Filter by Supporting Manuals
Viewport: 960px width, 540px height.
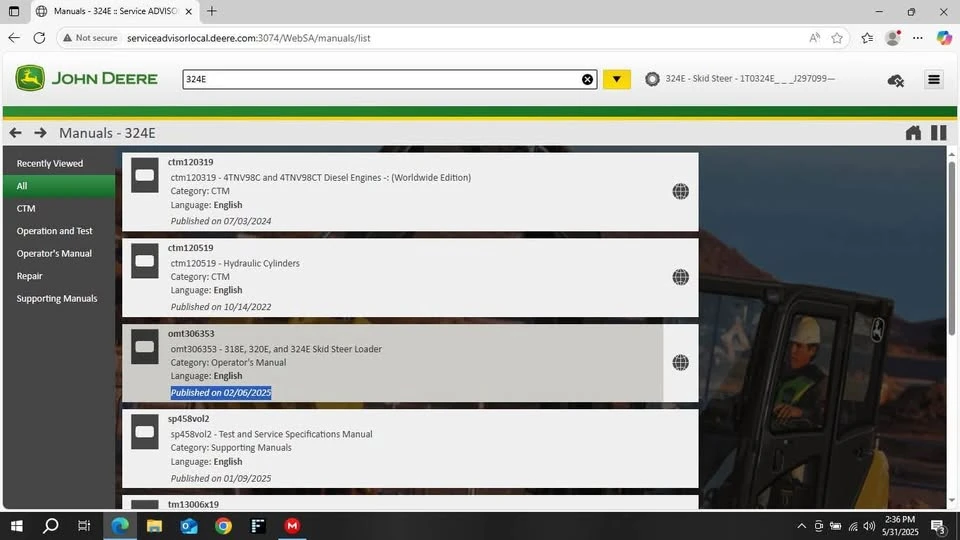tap(57, 299)
